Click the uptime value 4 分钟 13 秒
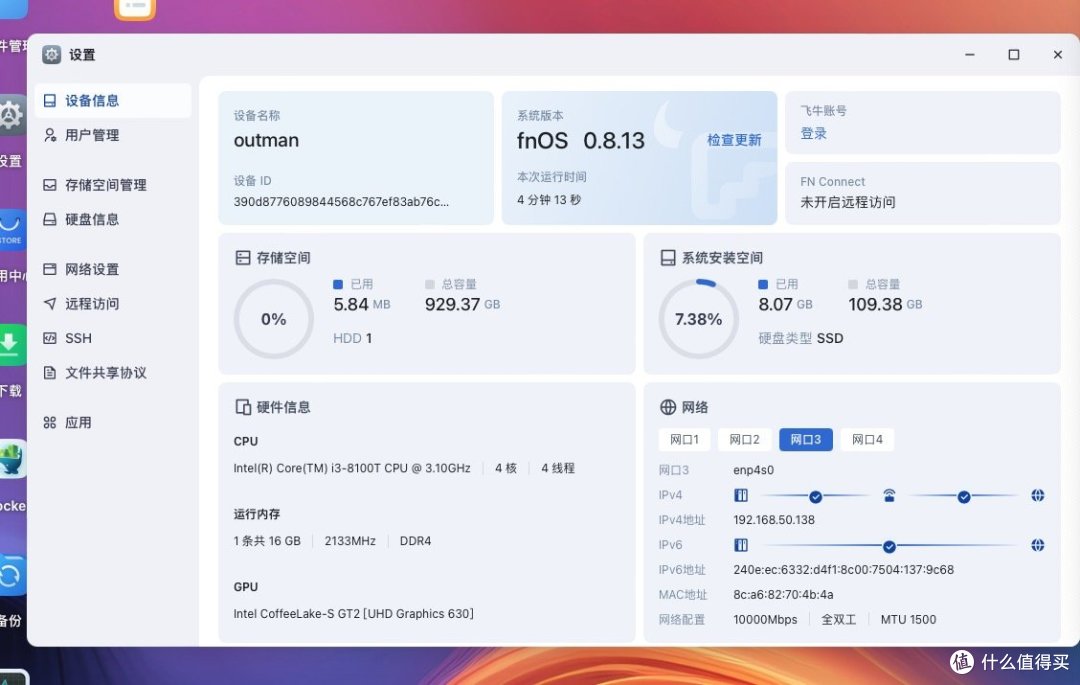This screenshot has height=685, width=1080. [549, 200]
